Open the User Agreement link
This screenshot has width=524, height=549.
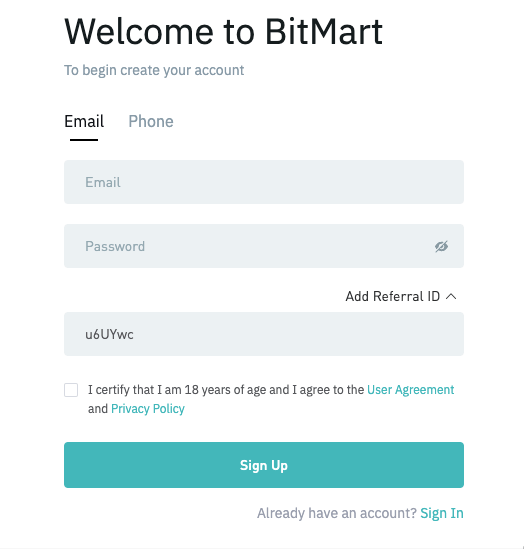click(411, 390)
